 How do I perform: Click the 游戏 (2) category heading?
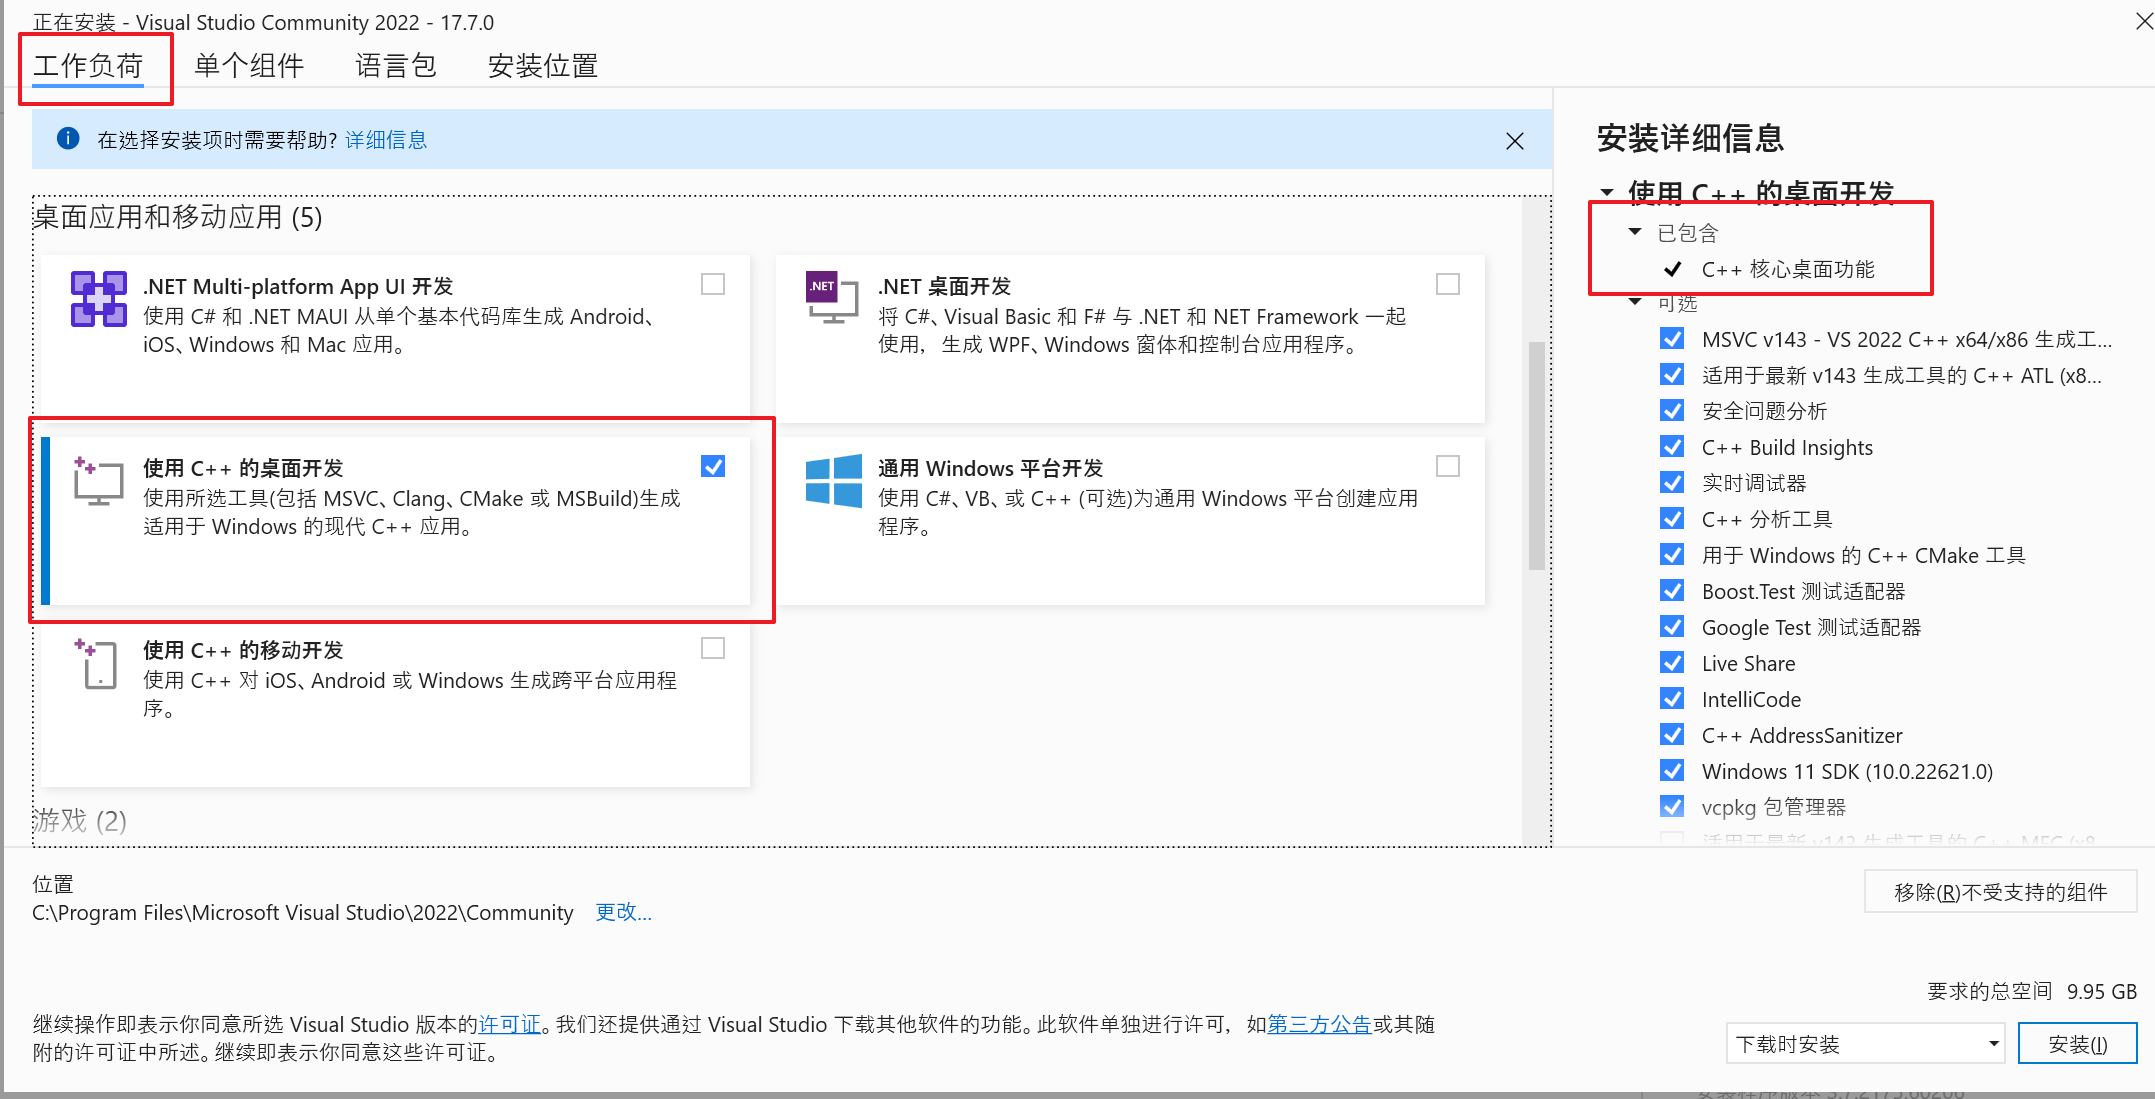80,821
